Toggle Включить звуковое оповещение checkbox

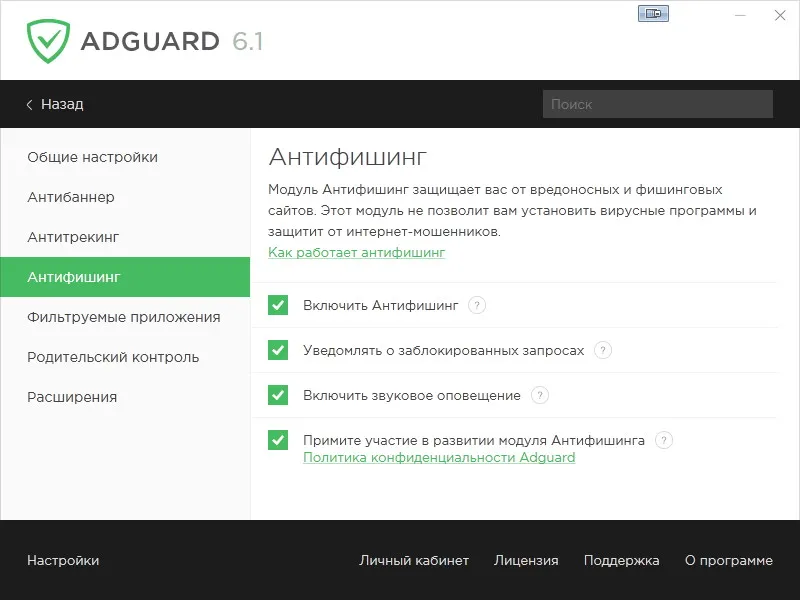[x=278, y=395]
